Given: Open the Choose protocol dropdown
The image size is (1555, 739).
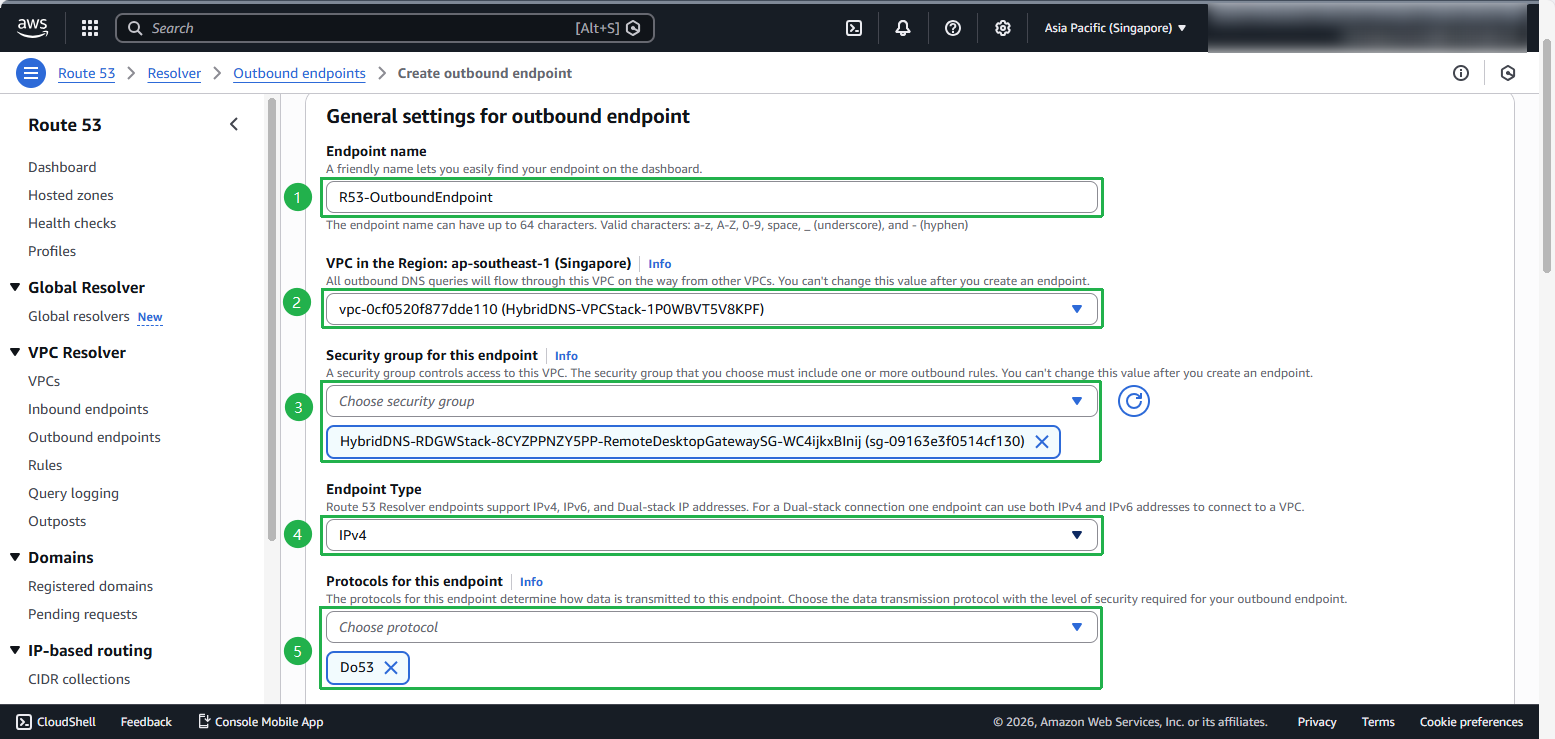Looking at the screenshot, I should coord(712,627).
